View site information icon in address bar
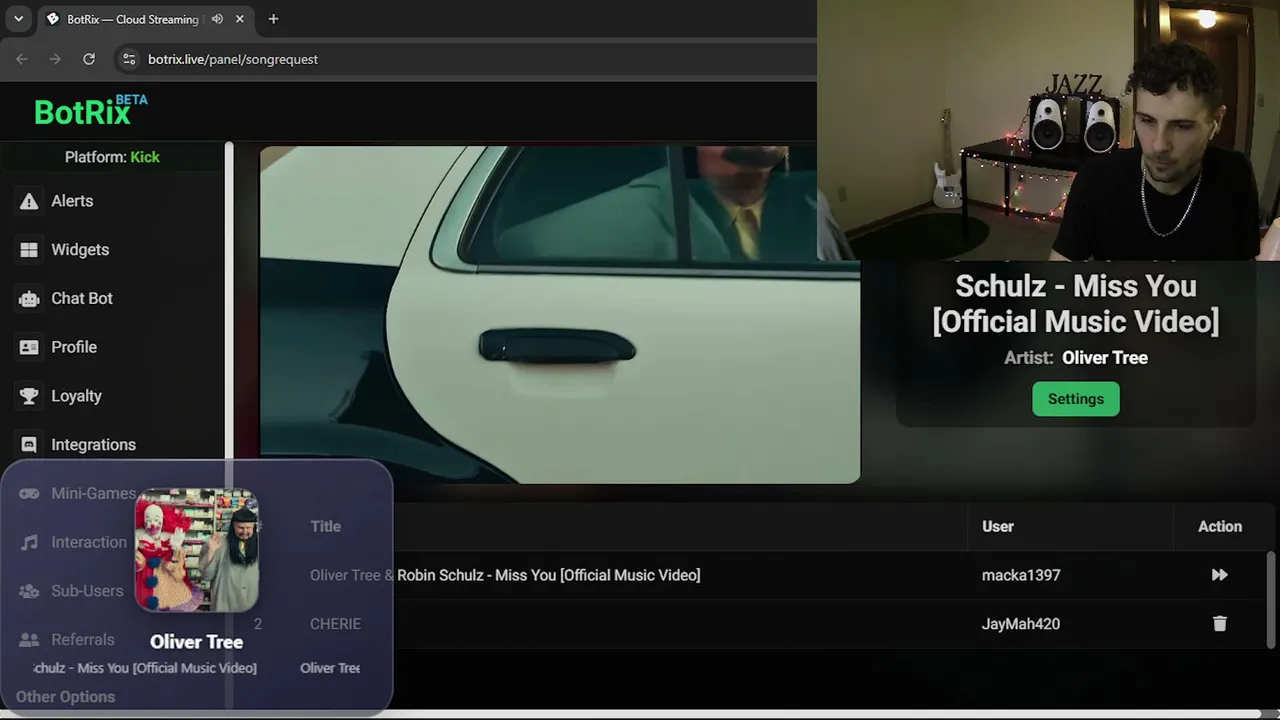 (129, 59)
